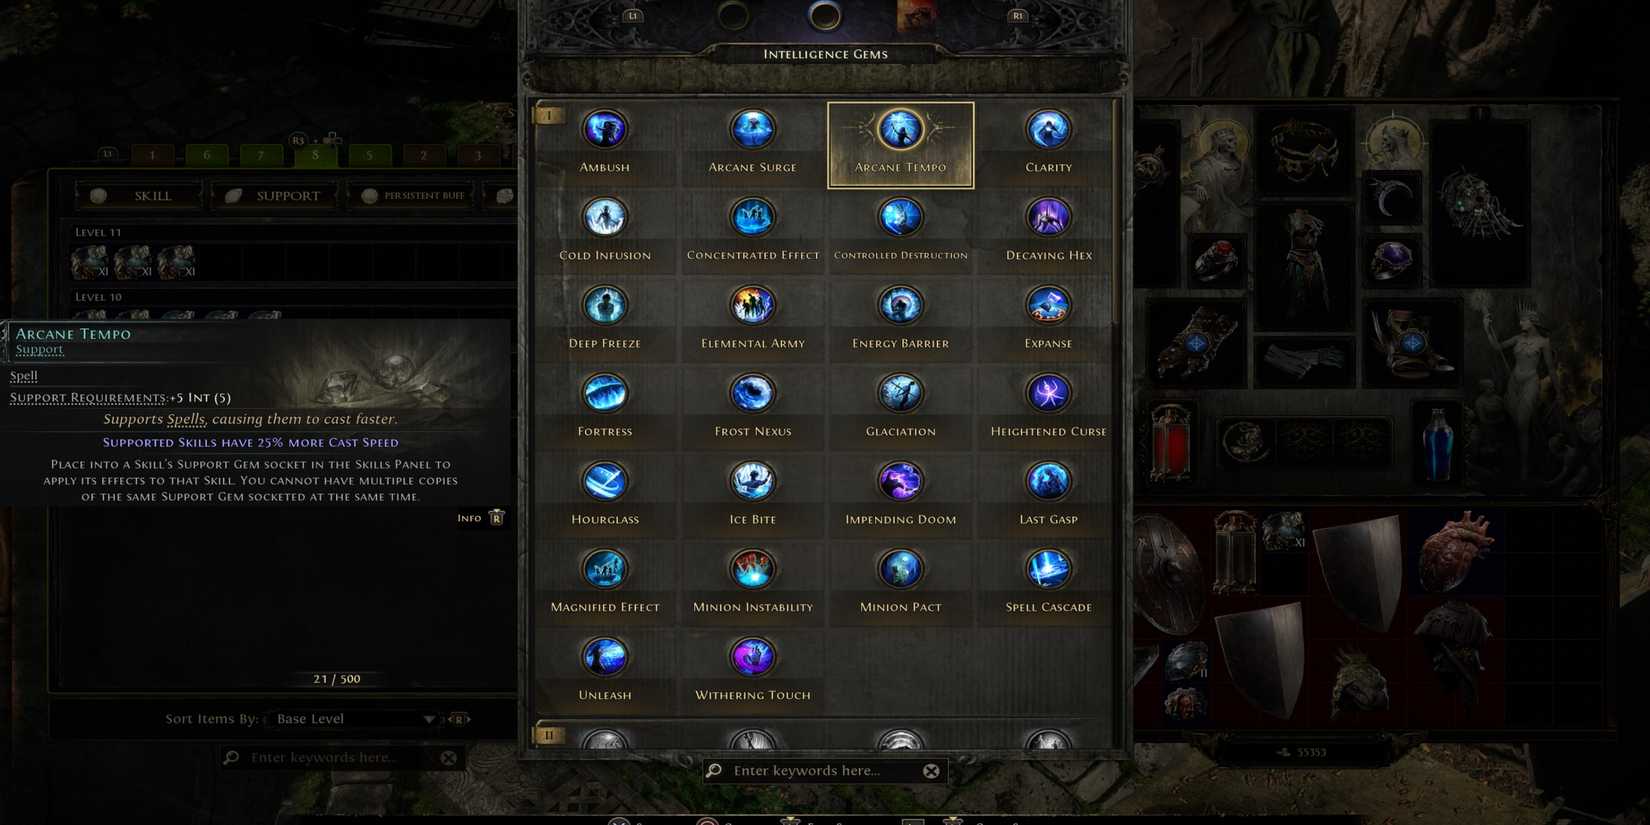Switch to the level 6 gem tab
The height and width of the screenshot is (825, 1650).
(206, 155)
